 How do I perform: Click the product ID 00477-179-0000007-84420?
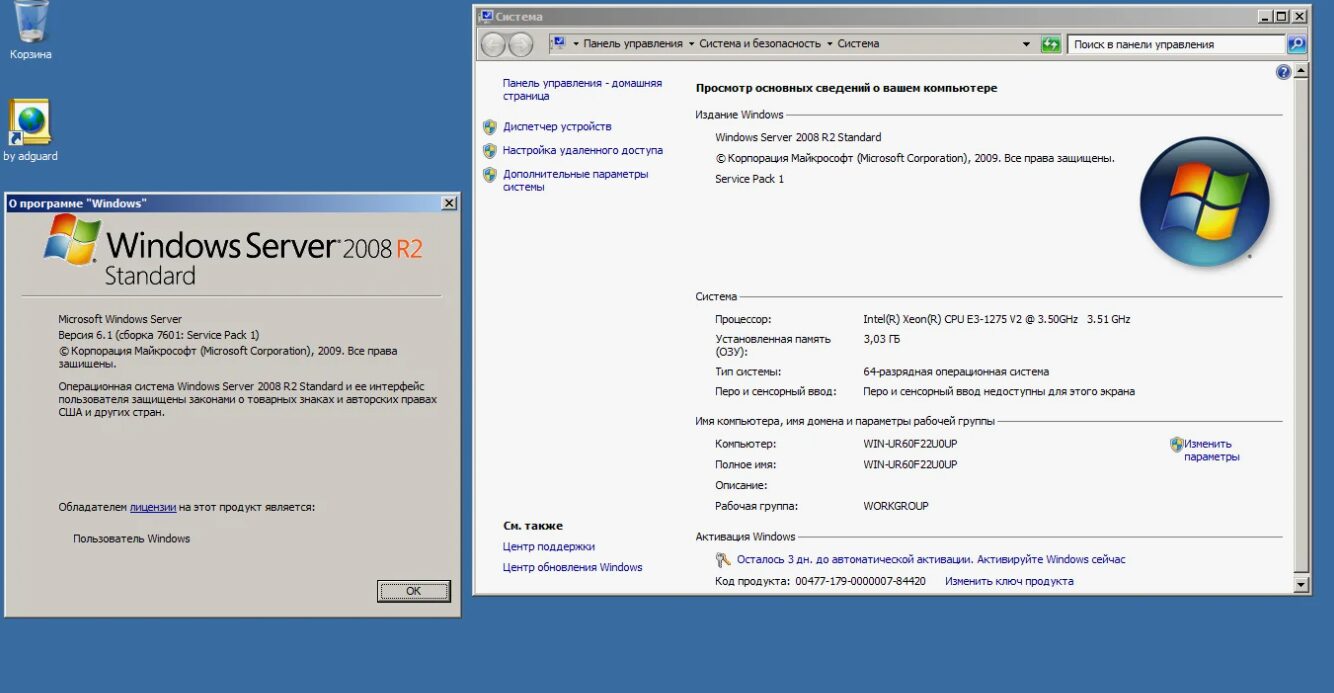pos(860,581)
